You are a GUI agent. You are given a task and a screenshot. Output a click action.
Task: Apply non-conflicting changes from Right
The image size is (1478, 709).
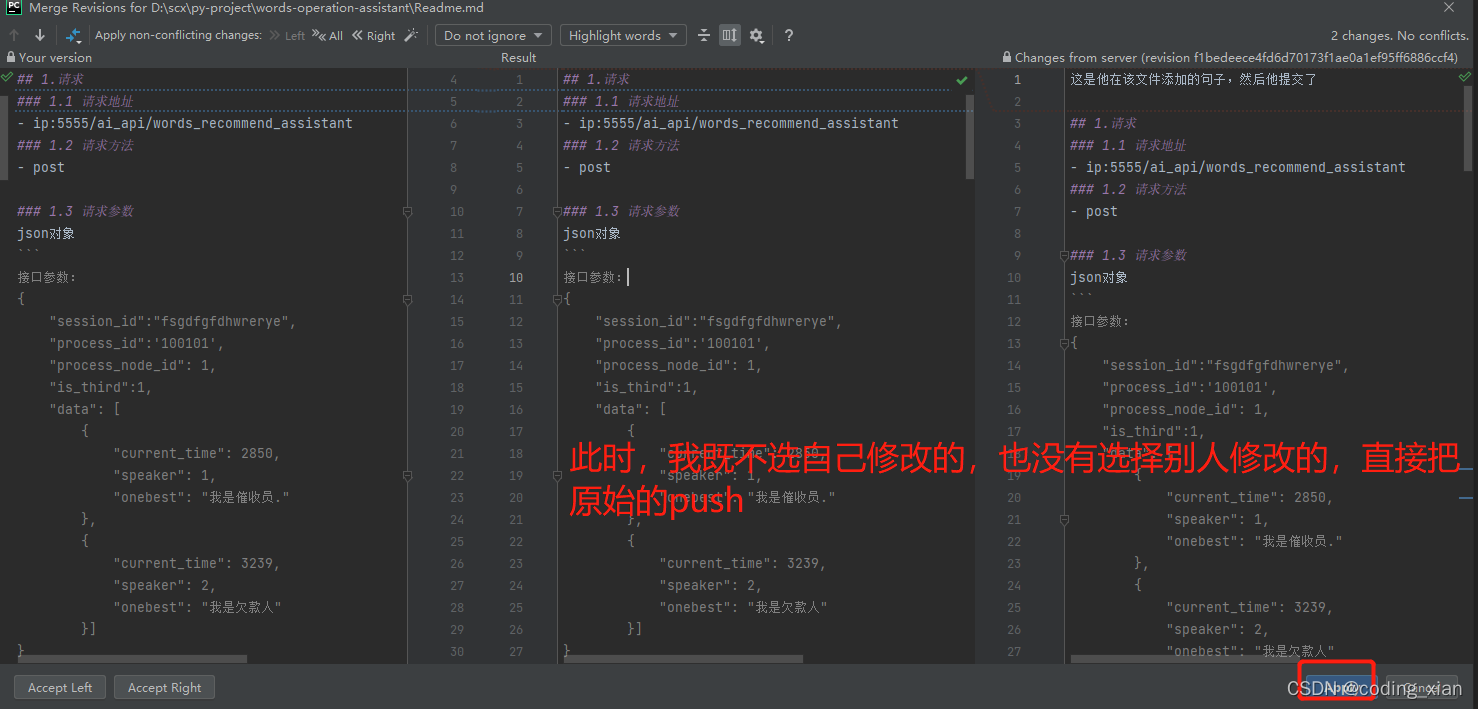tap(373, 35)
